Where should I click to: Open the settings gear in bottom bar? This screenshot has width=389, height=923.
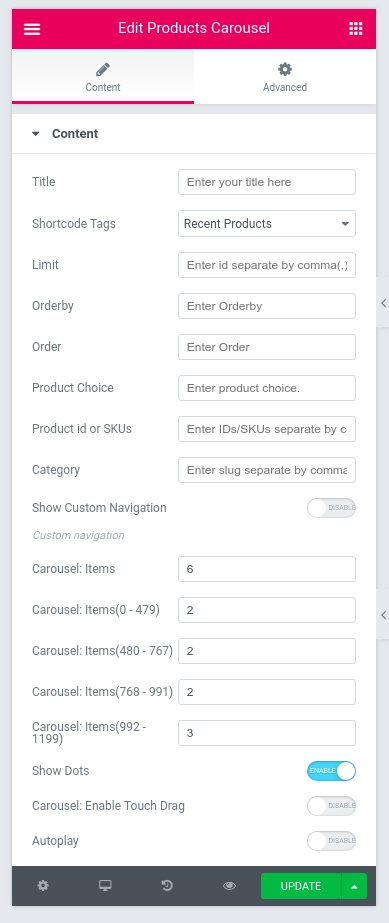click(x=43, y=885)
